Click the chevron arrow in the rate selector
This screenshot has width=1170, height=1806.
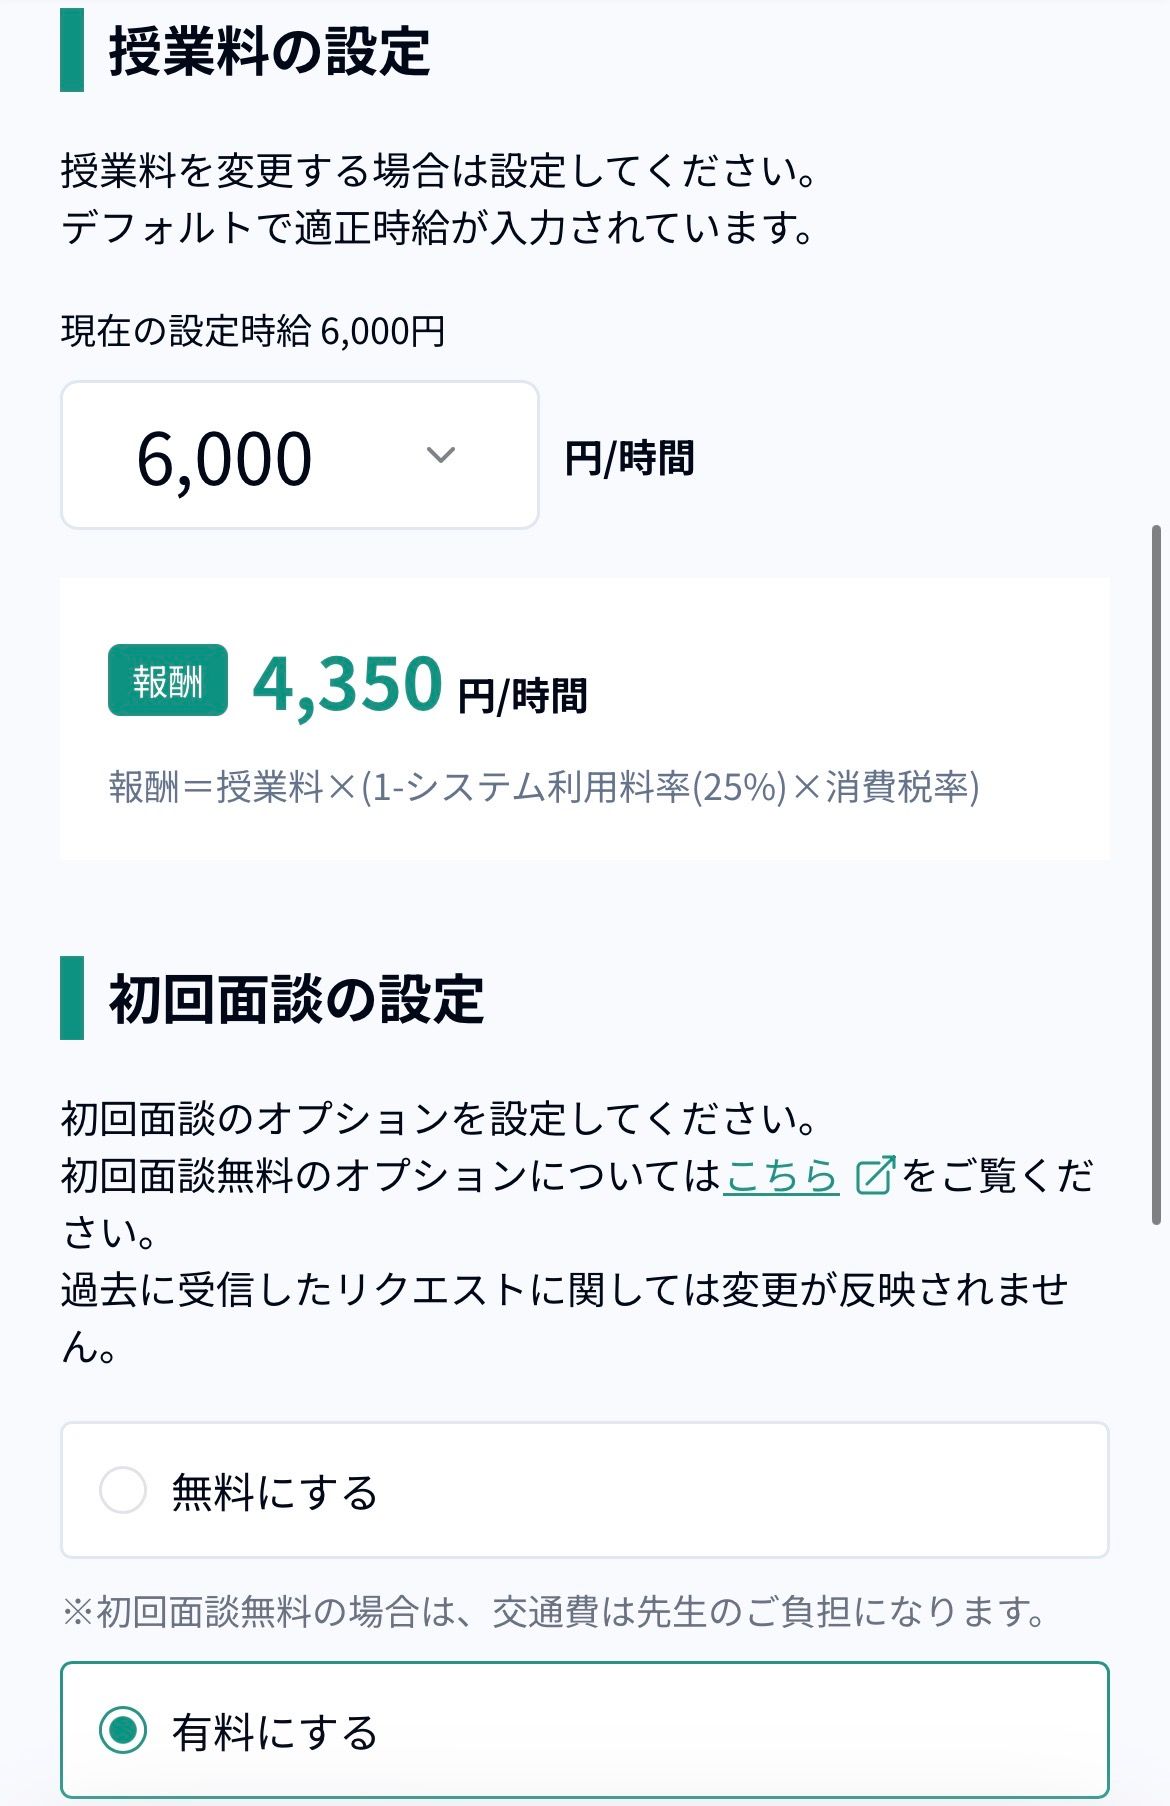coord(441,456)
